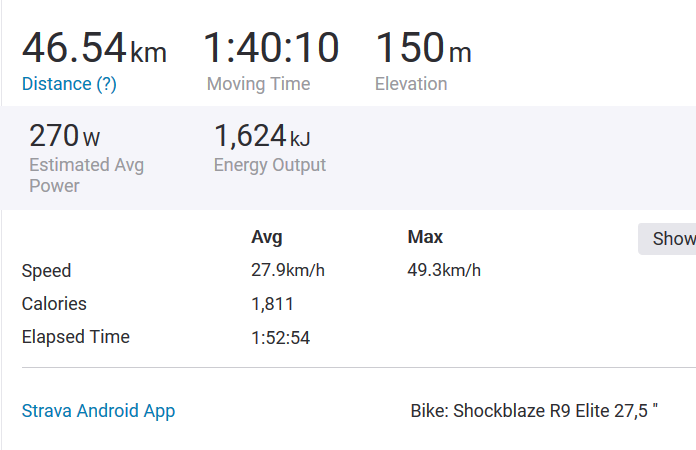Viewport: 696px width, 450px height.
Task: Click the Elevation label
Action: [411, 84]
